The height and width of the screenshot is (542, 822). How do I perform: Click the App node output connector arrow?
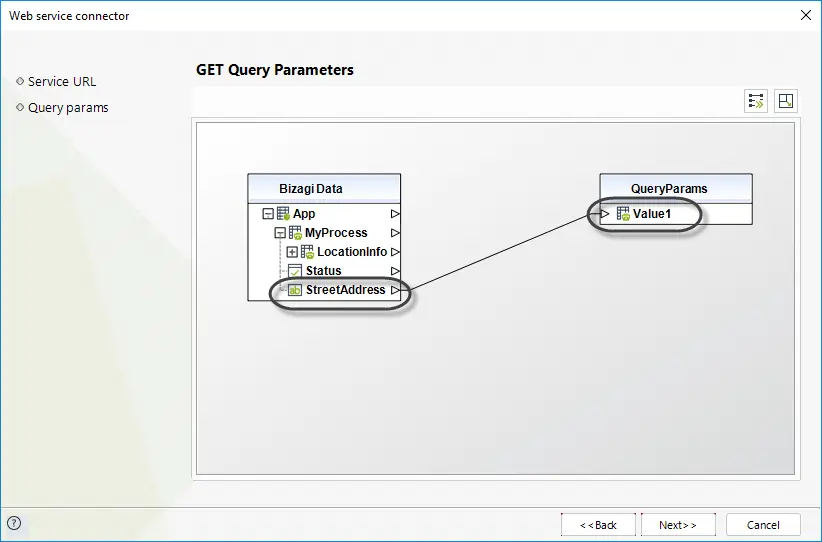395,214
